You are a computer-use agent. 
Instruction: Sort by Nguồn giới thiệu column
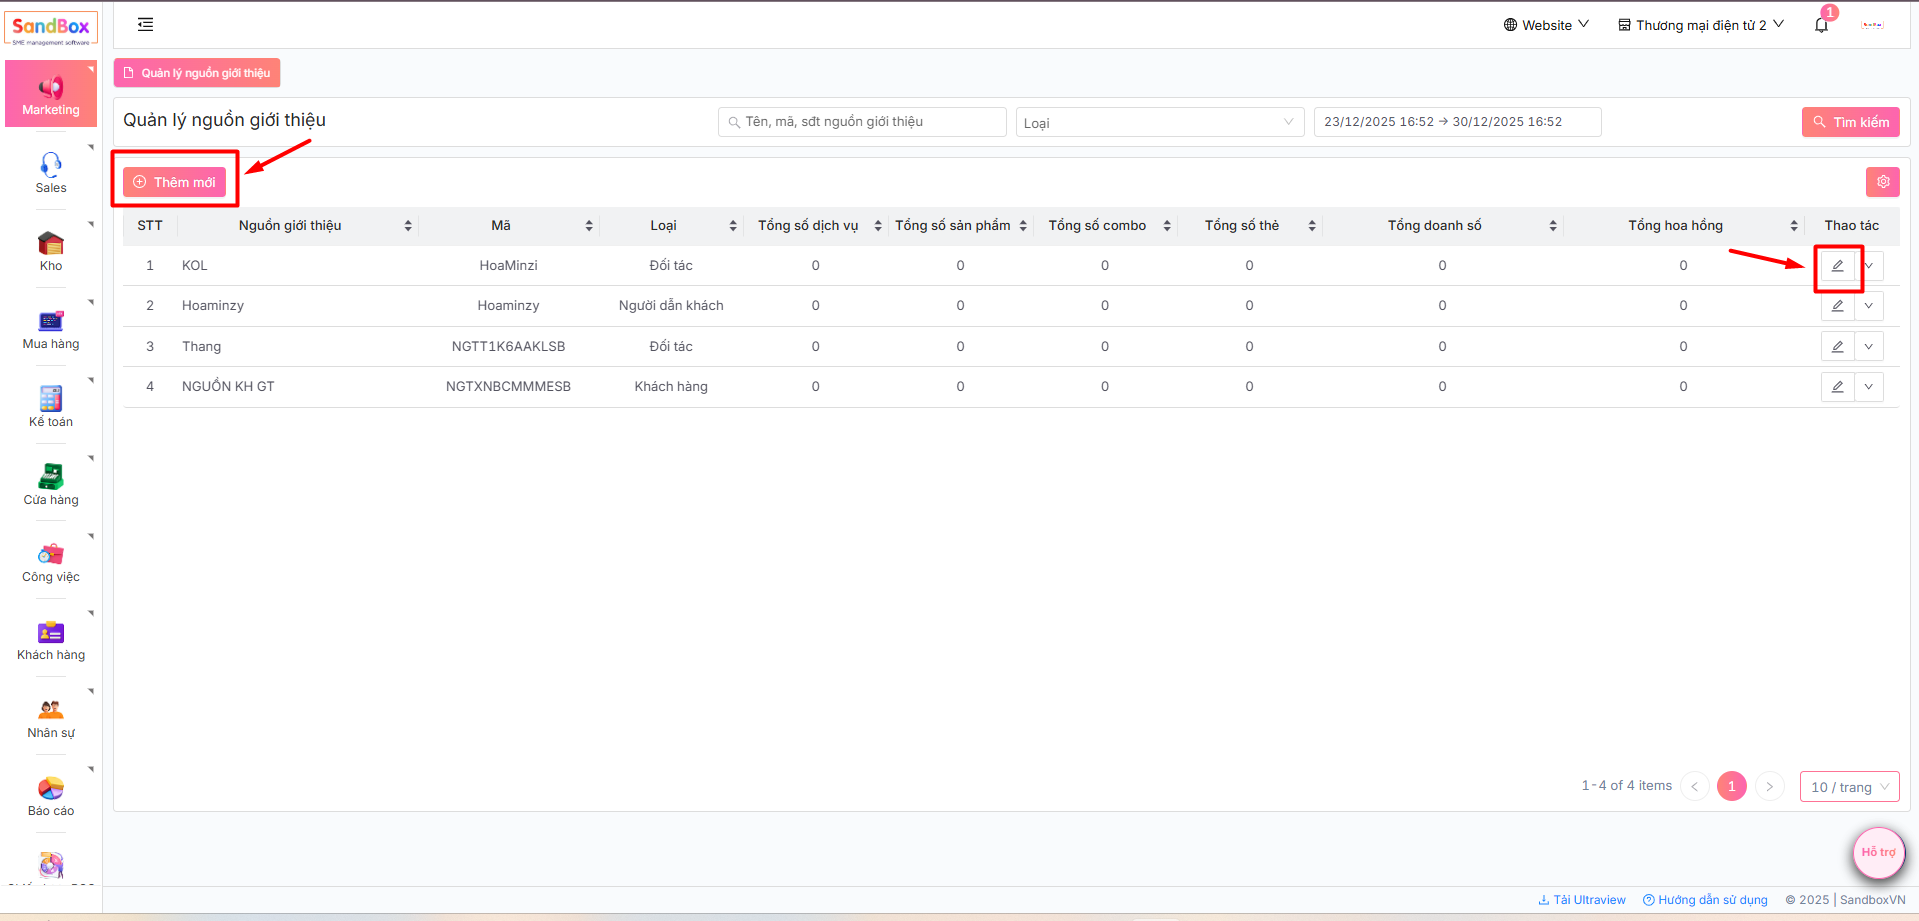(x=407, y=226)
